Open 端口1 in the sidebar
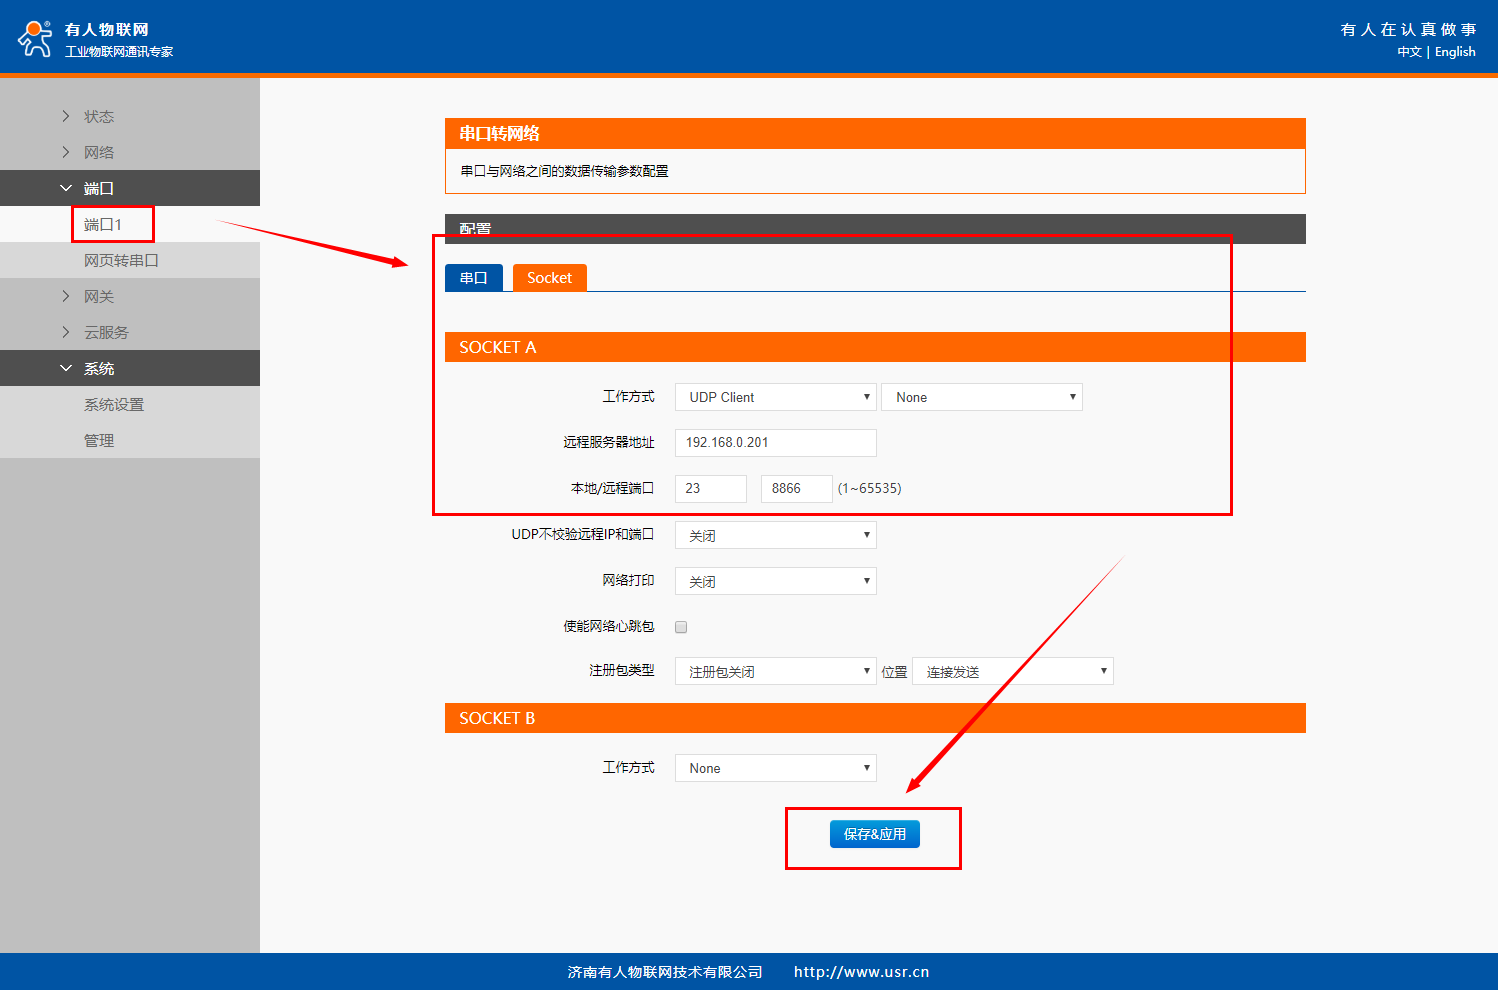The height and width of the screenshot is (990, 1498). point(103,225)
